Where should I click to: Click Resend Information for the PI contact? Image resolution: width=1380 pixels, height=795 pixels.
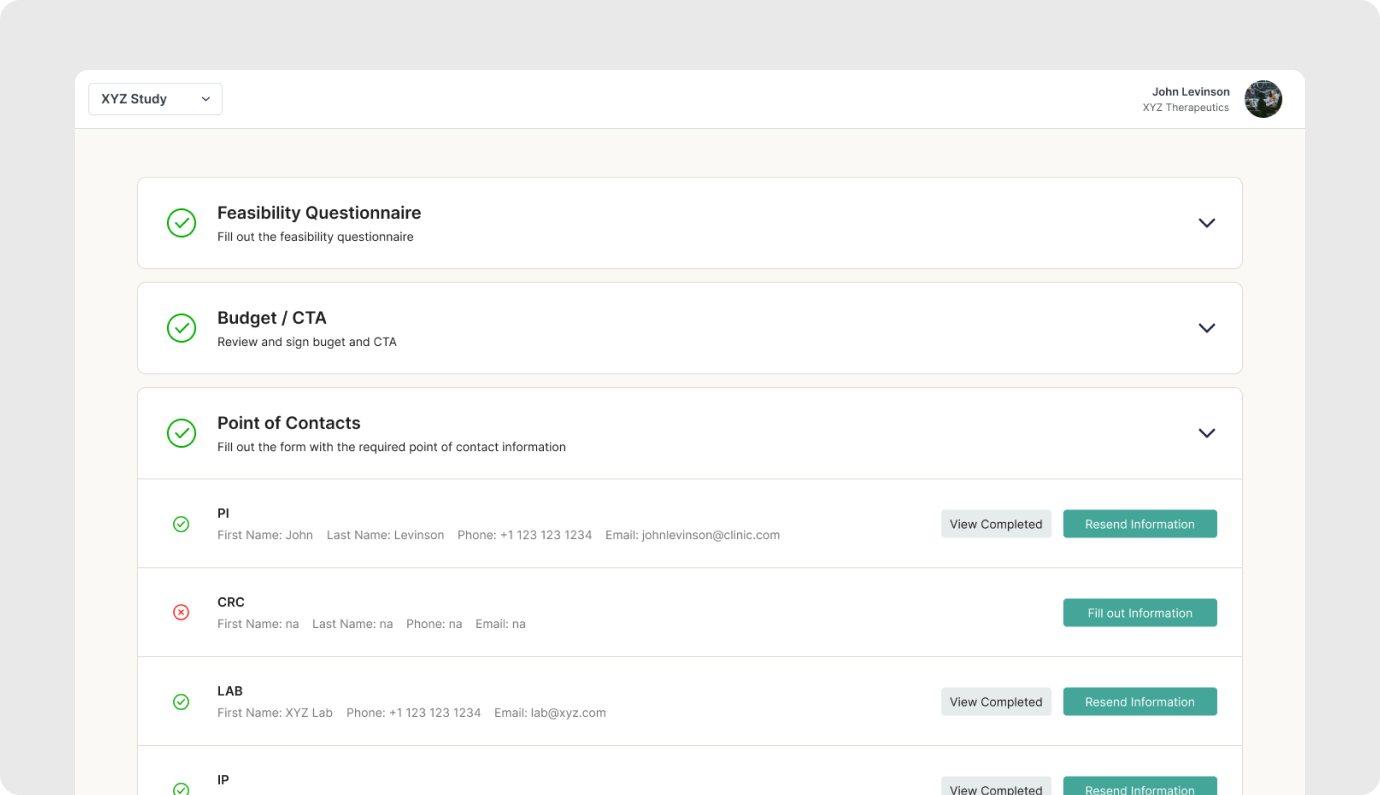pos(1139,524)
